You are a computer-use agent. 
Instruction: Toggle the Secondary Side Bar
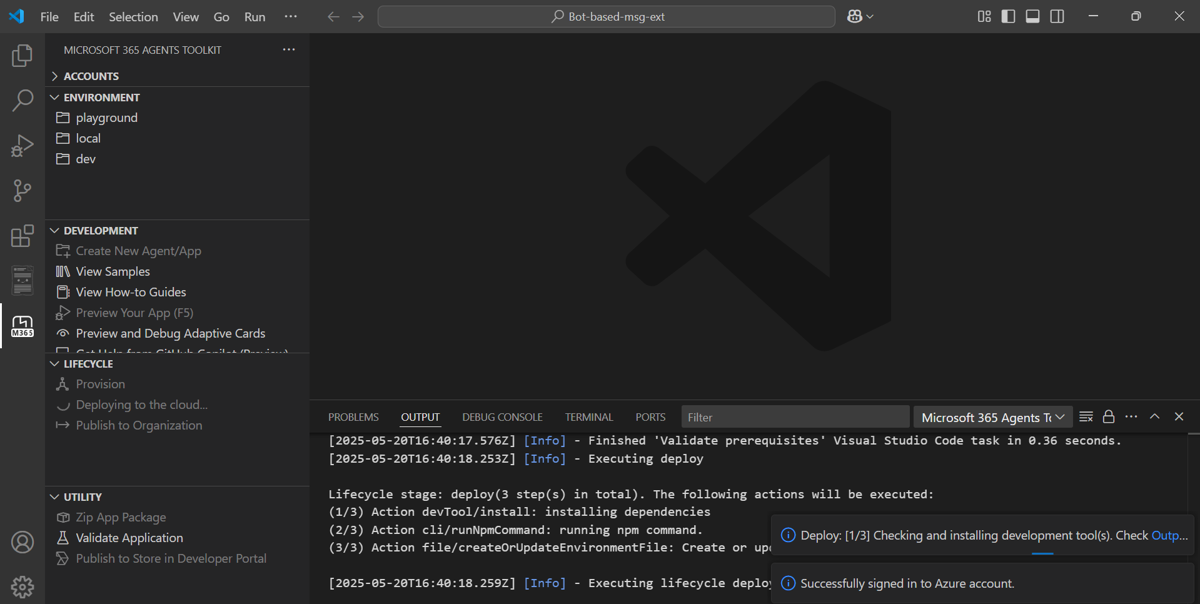1057,17
